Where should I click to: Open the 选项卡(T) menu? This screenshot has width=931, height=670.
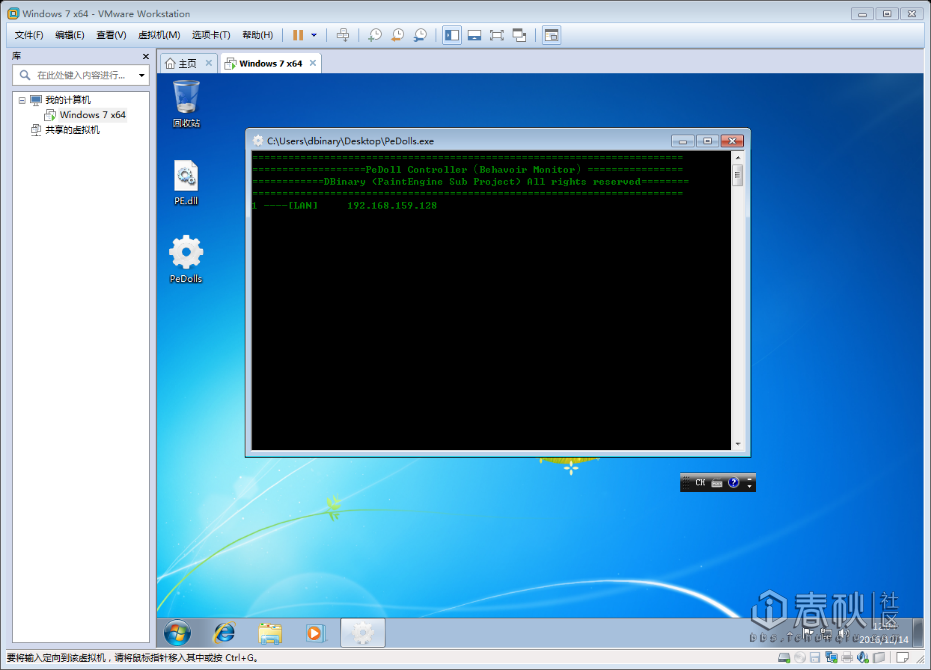tap(211, 35)
